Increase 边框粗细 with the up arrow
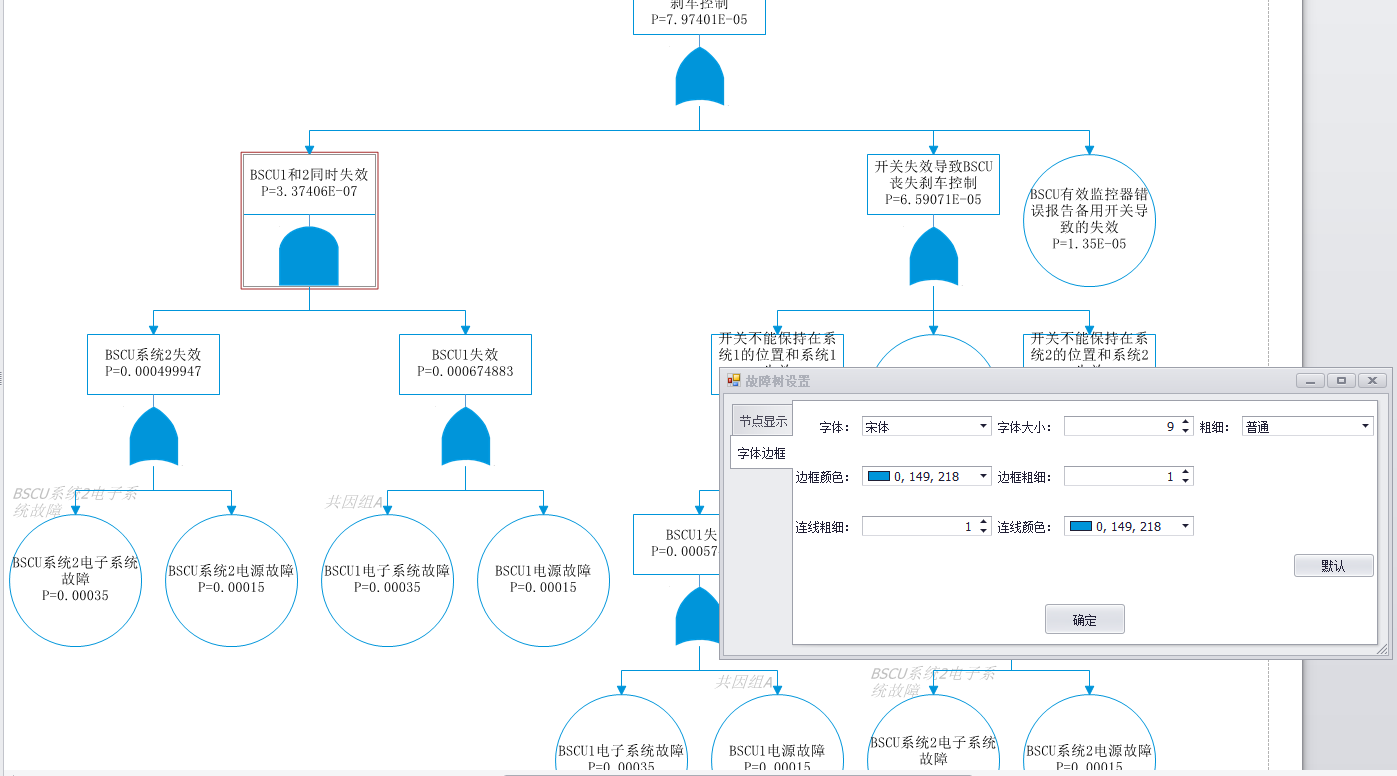This screenshot has height=776, width=1397. (x=1185, y=472)
